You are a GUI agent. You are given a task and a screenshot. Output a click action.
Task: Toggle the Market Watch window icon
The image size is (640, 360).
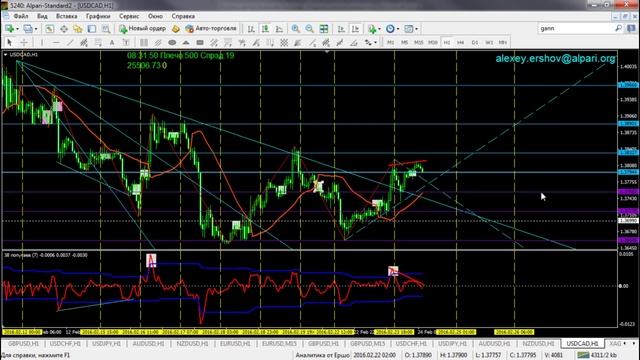click(49, 29)
